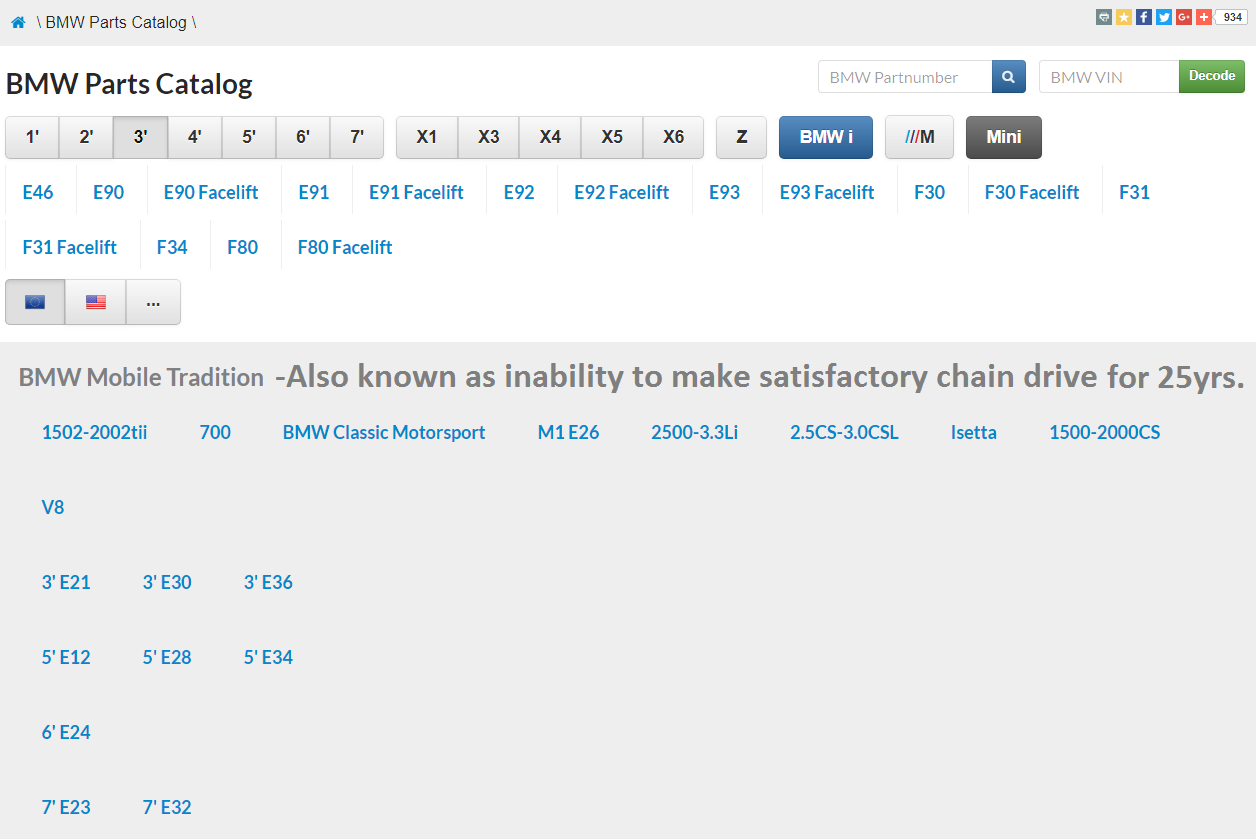Select the 5' series button
Viewport: 1256px width, 840px height.
(249, 137)
